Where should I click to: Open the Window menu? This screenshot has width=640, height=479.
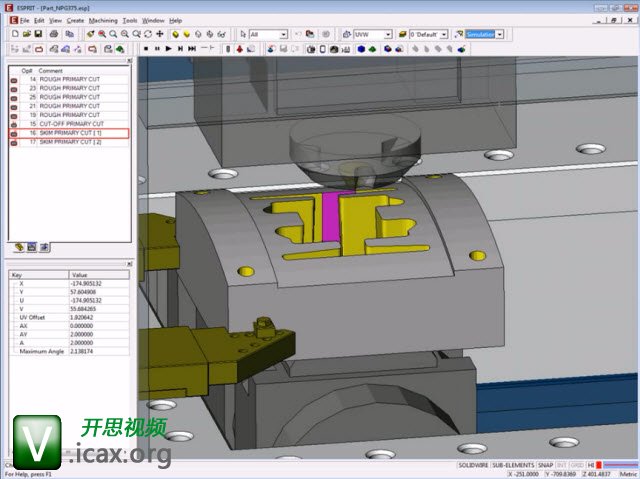pyautogui.click(x=153, y=20)
